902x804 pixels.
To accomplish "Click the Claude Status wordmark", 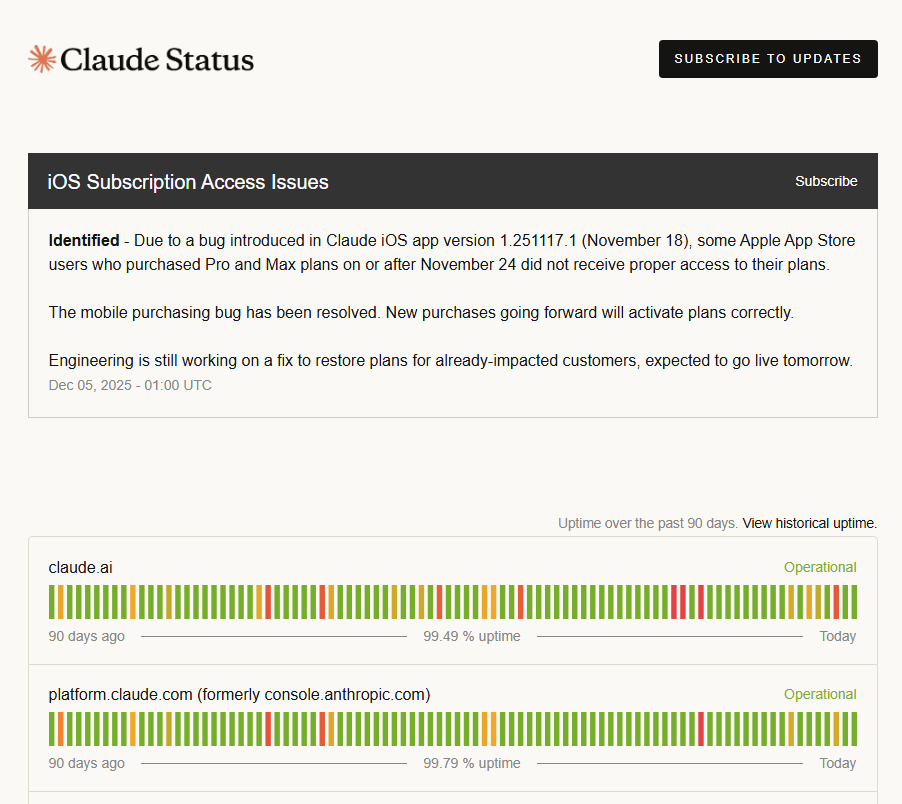I will coord(157,60).
